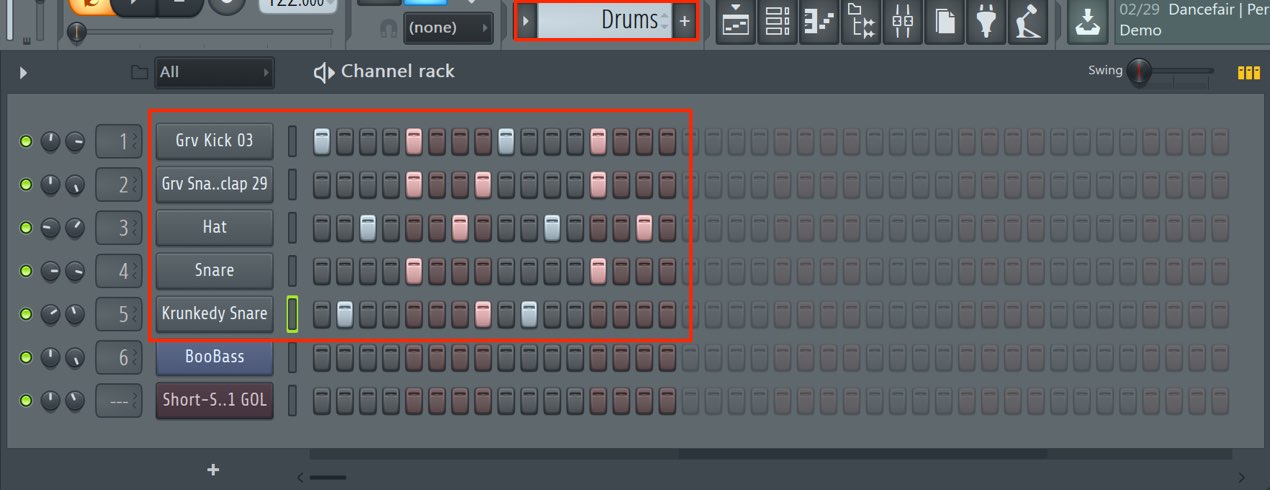Mute the Grv Sna..clap 29 channel LED
This screenshot has height=490, width=1270.
pyautogui.click(x=26, y=185)
